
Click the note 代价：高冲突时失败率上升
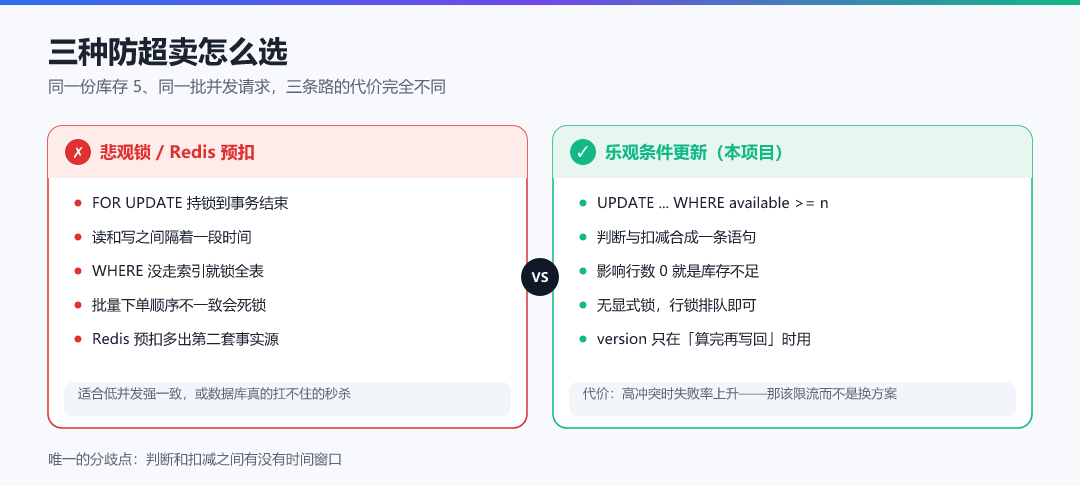point(792,399)
